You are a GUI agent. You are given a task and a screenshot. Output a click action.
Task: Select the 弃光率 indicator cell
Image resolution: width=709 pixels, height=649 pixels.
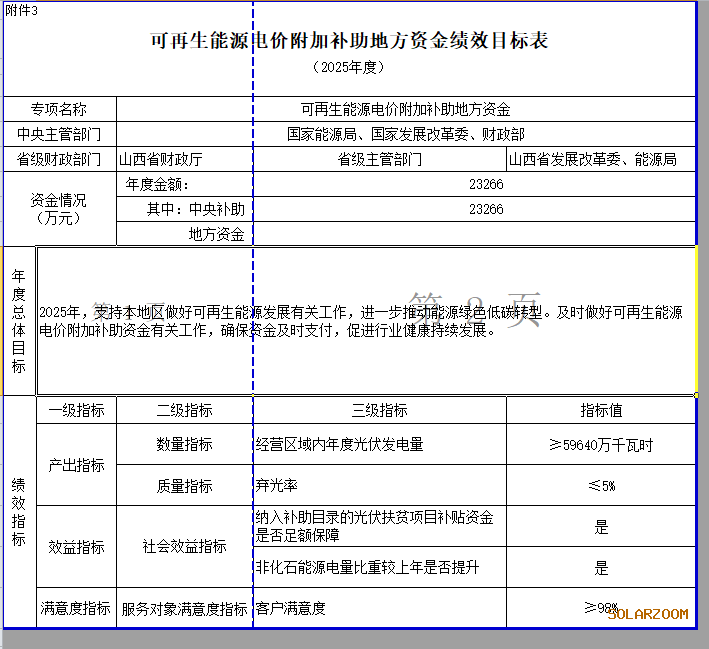point(379,486)
